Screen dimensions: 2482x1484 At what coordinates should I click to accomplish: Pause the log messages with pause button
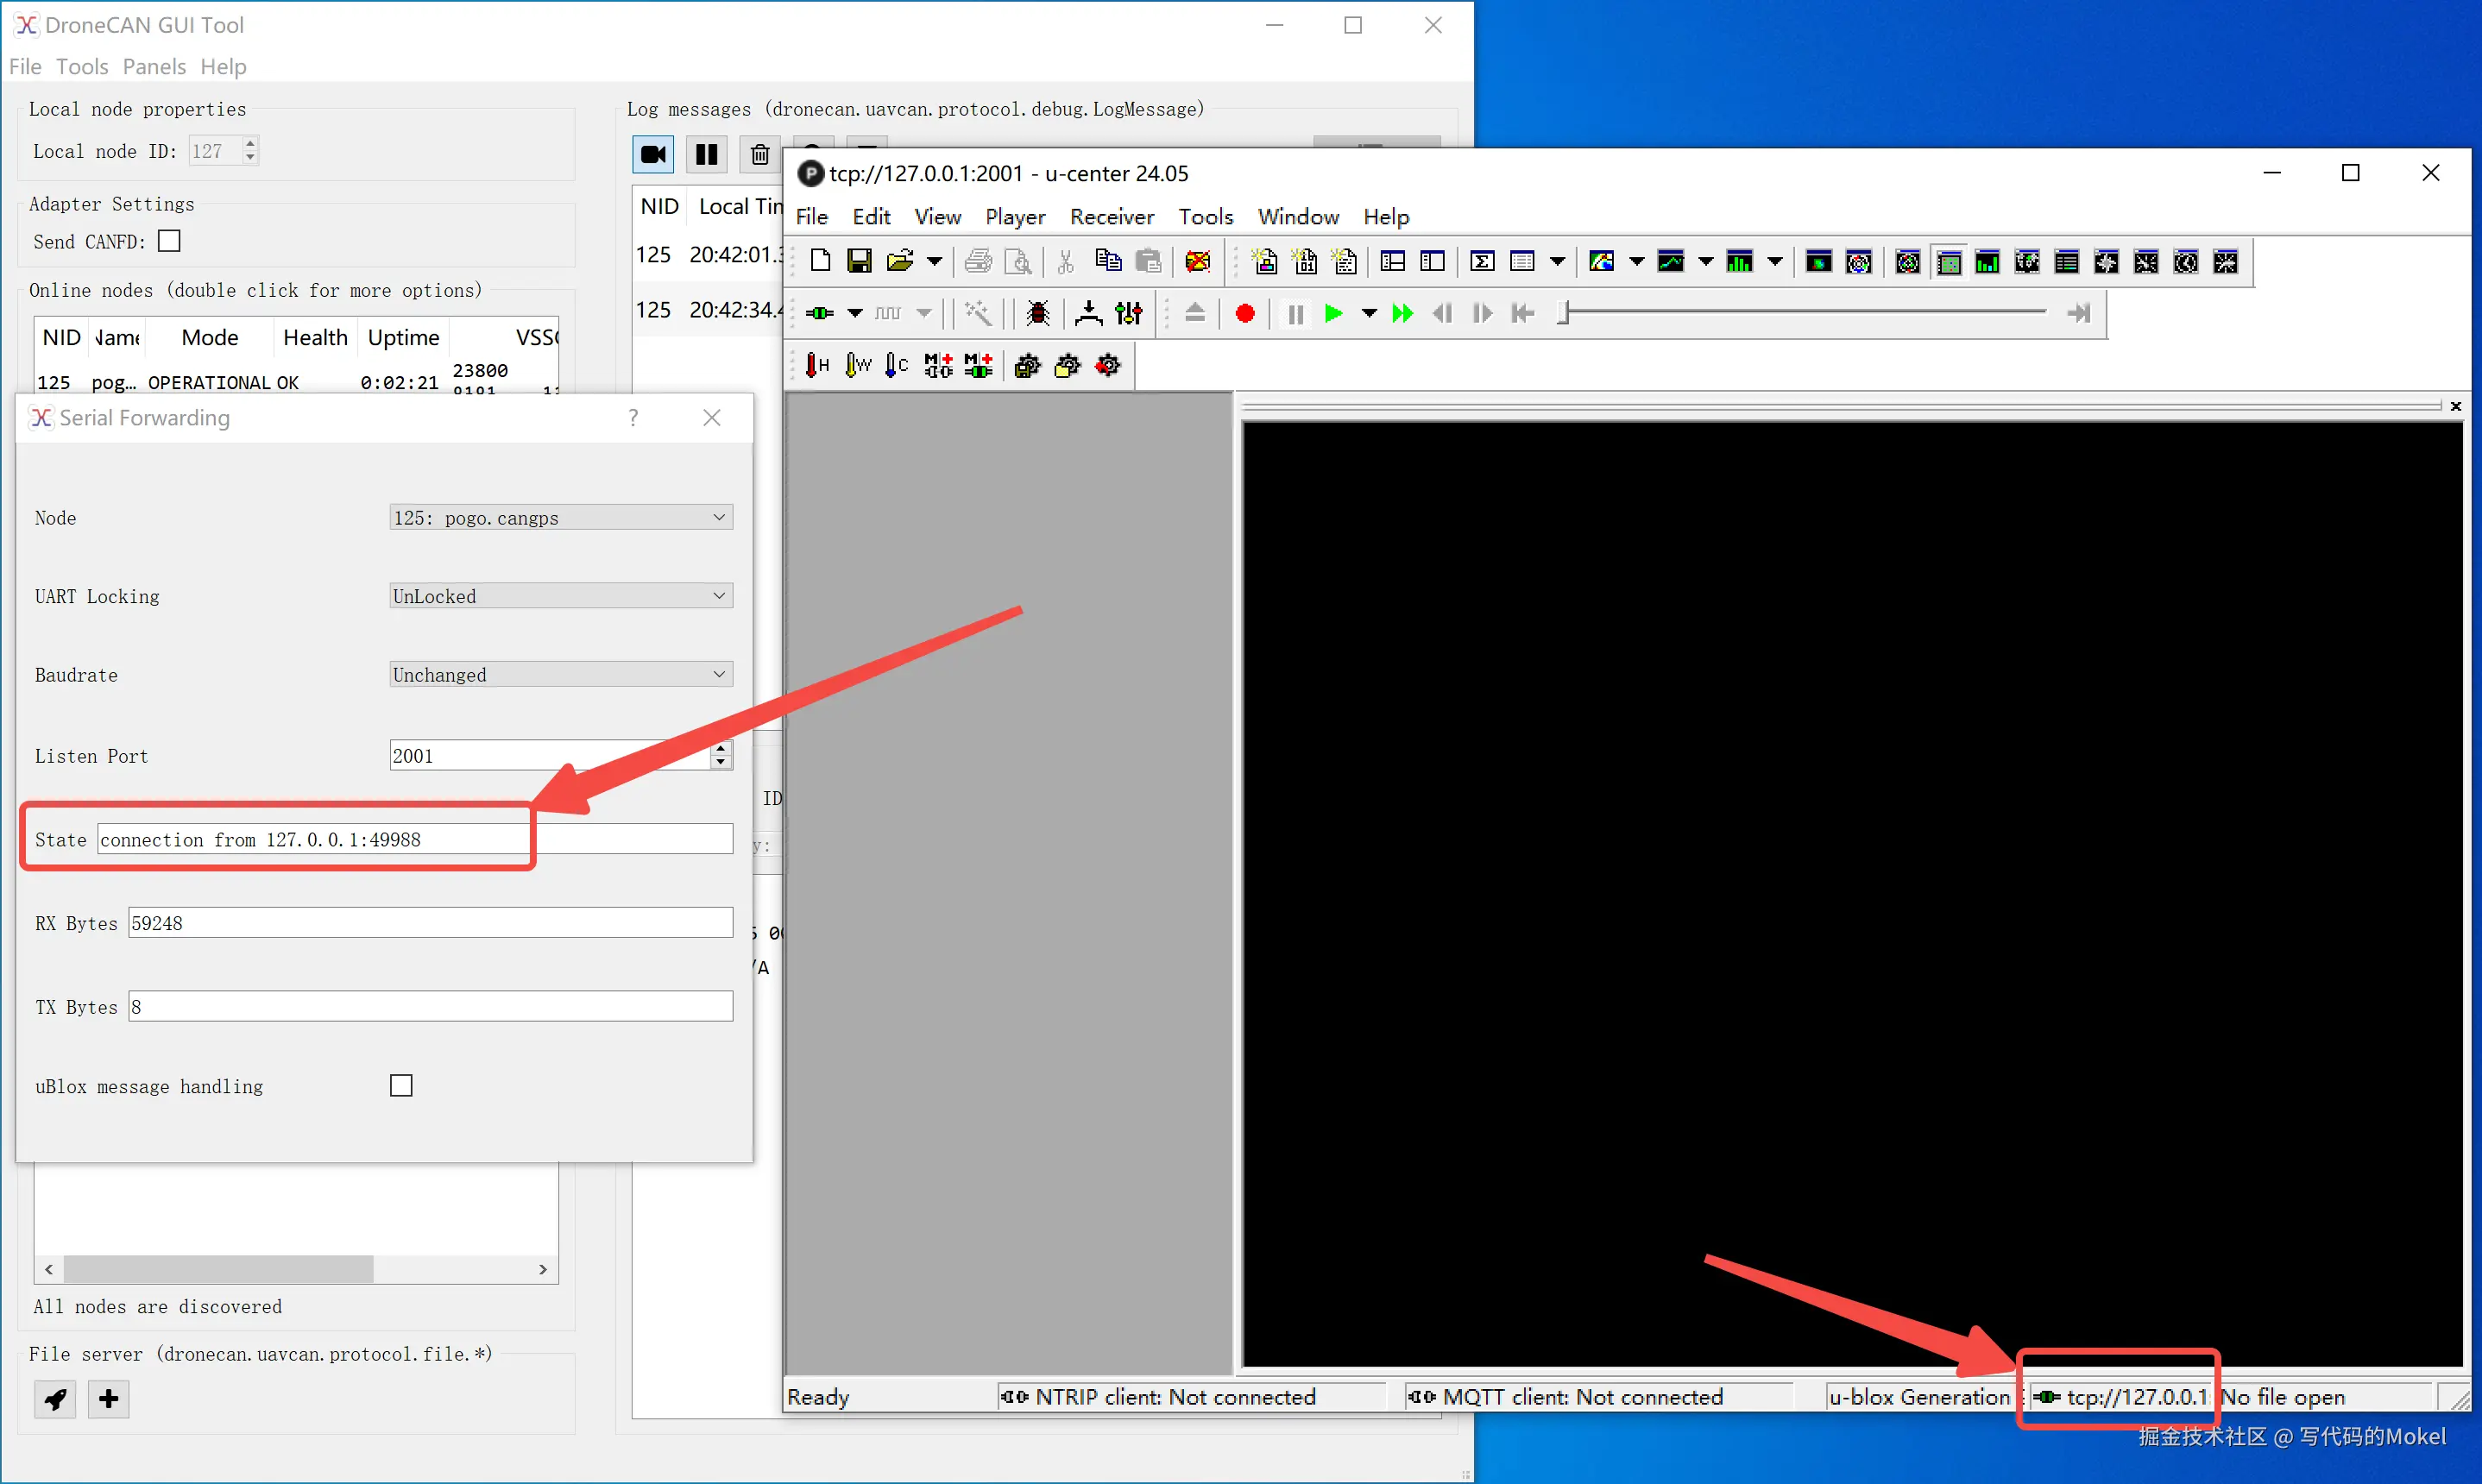pos(706,155)
